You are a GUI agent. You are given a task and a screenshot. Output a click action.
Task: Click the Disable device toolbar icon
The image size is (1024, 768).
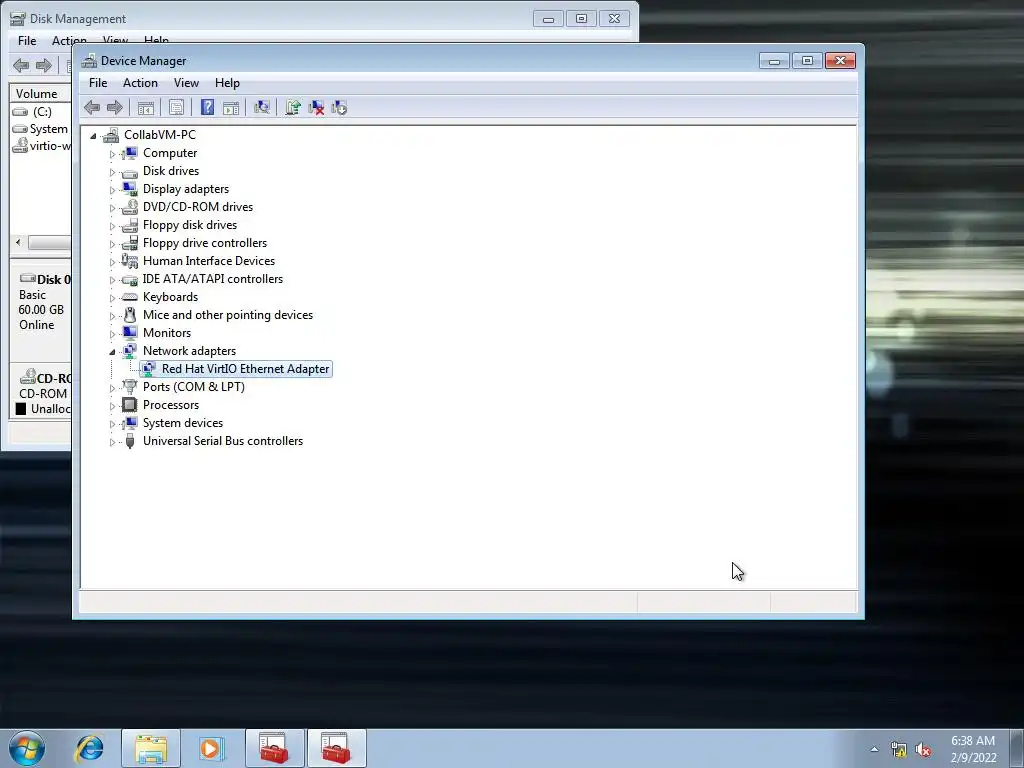point(340,108)
